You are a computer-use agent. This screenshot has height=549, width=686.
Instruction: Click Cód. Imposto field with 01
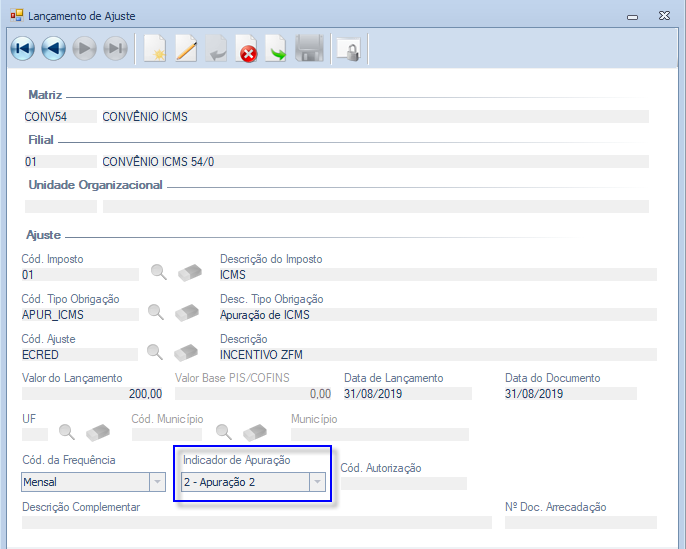(80, 275)
